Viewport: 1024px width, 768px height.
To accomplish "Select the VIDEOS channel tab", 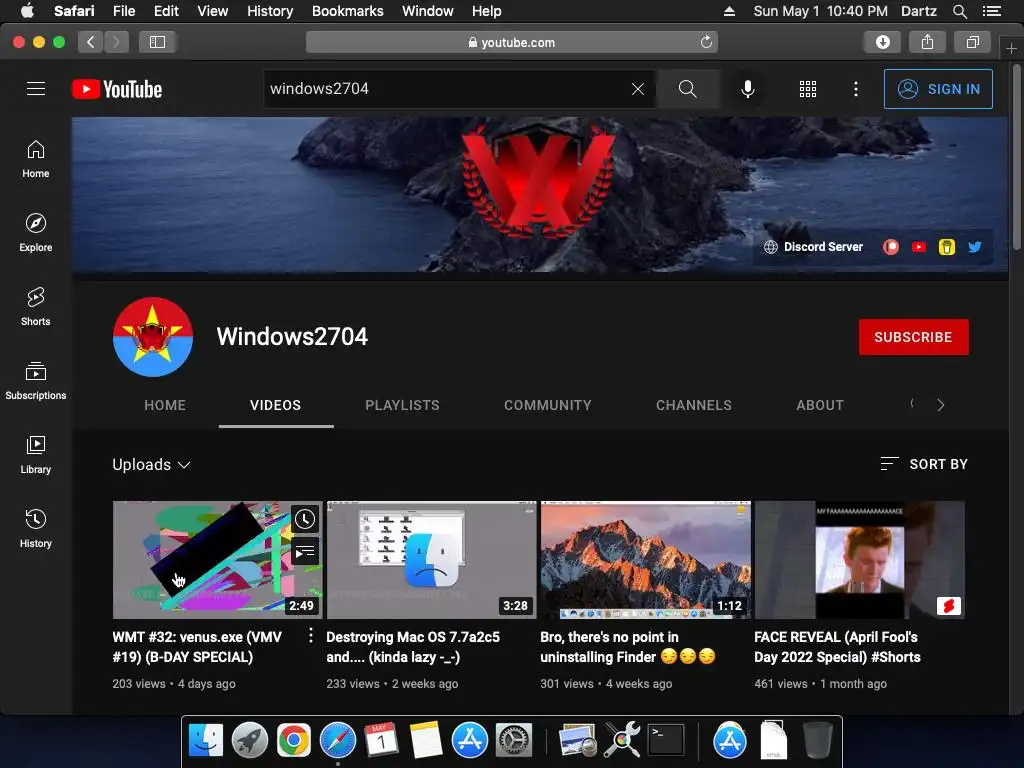I will 276,405.
